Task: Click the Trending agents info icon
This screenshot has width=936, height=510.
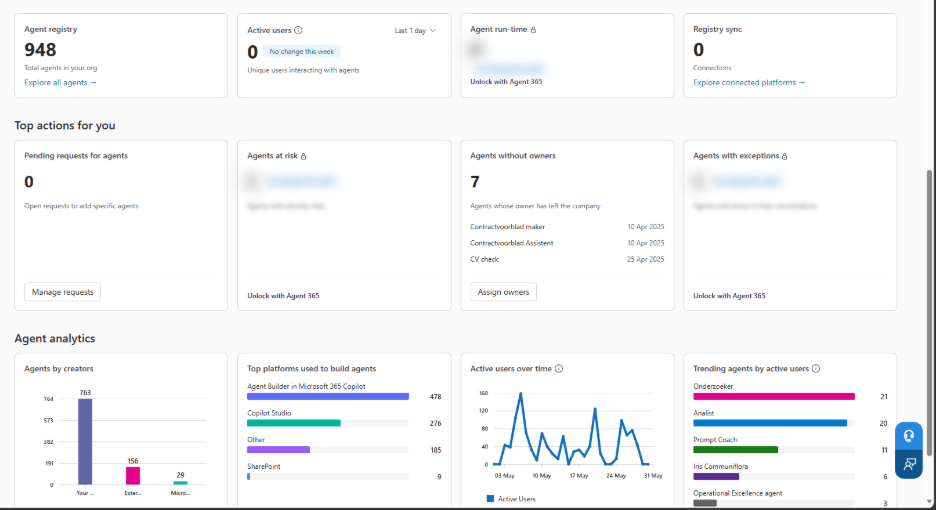Action: (x=816, y=368)
